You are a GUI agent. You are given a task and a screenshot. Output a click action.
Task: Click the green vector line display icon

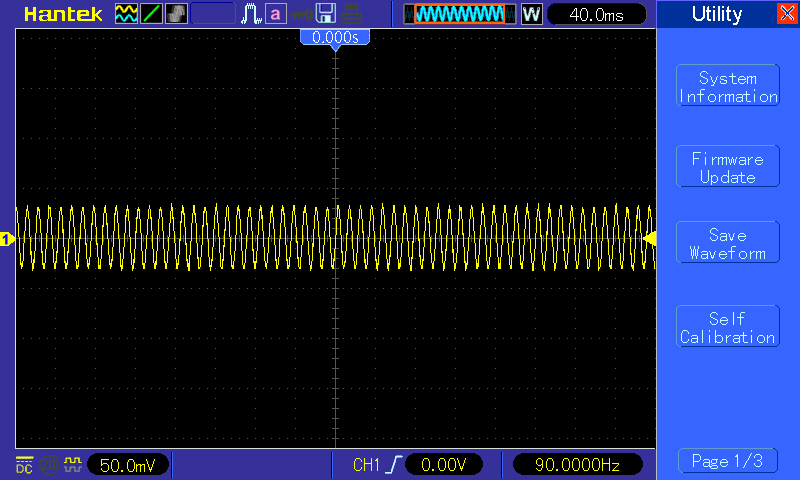click(x=151, y=14)
